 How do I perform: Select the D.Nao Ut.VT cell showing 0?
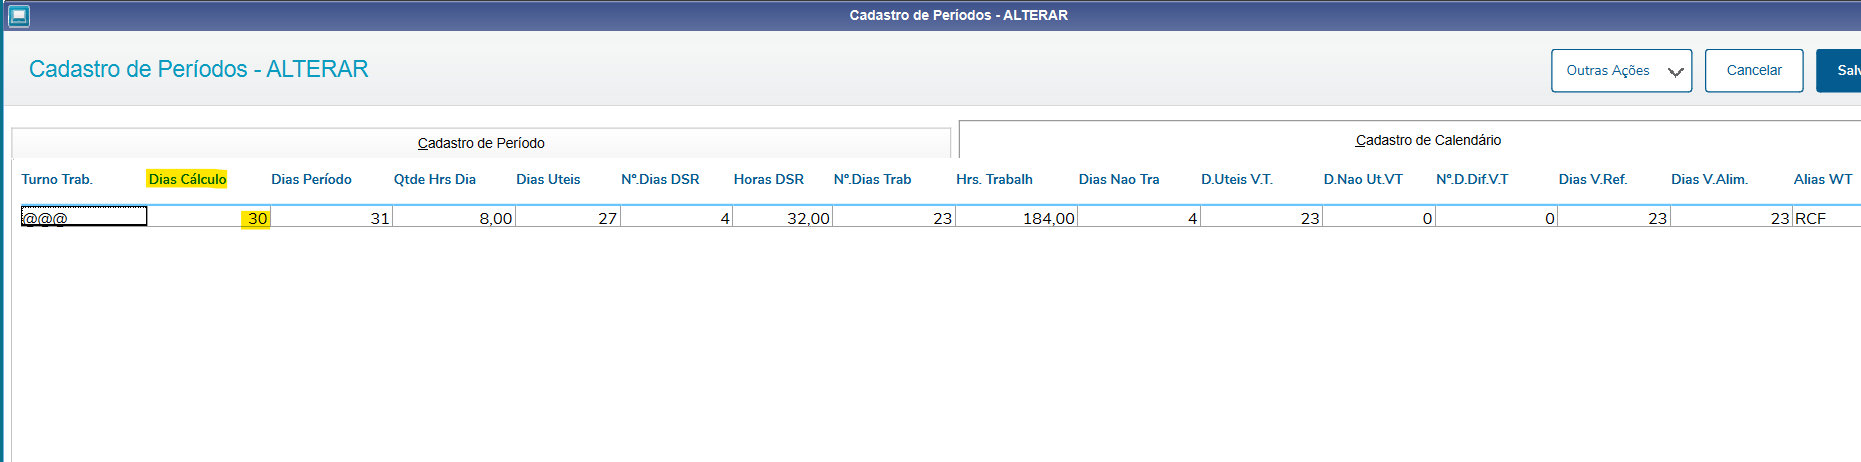(1379, 217)
